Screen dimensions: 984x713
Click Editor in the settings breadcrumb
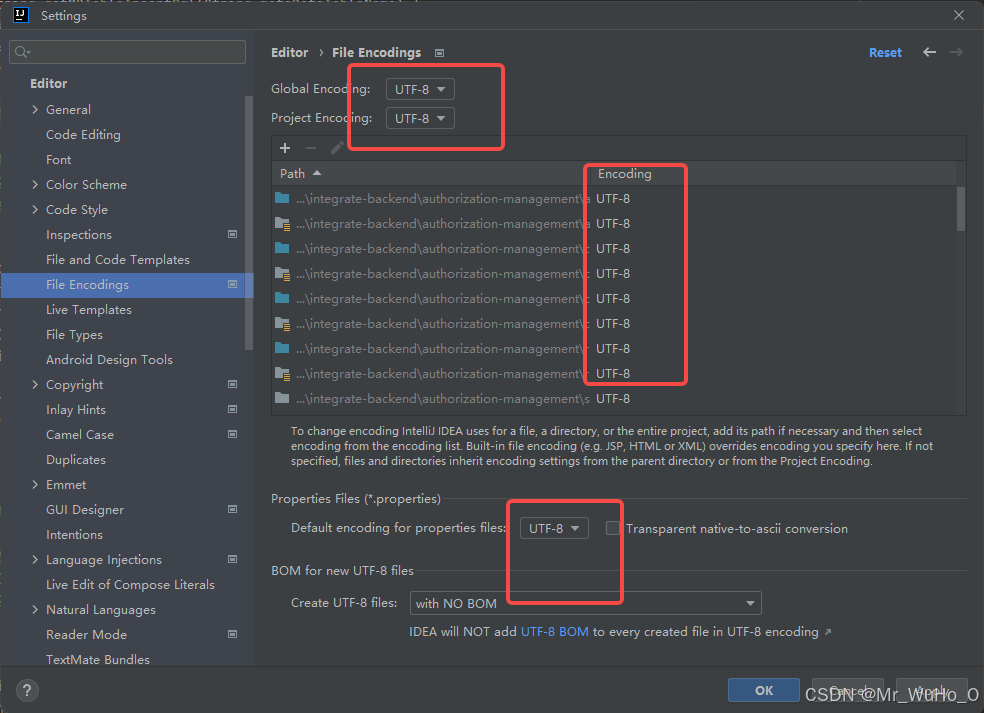289,52
